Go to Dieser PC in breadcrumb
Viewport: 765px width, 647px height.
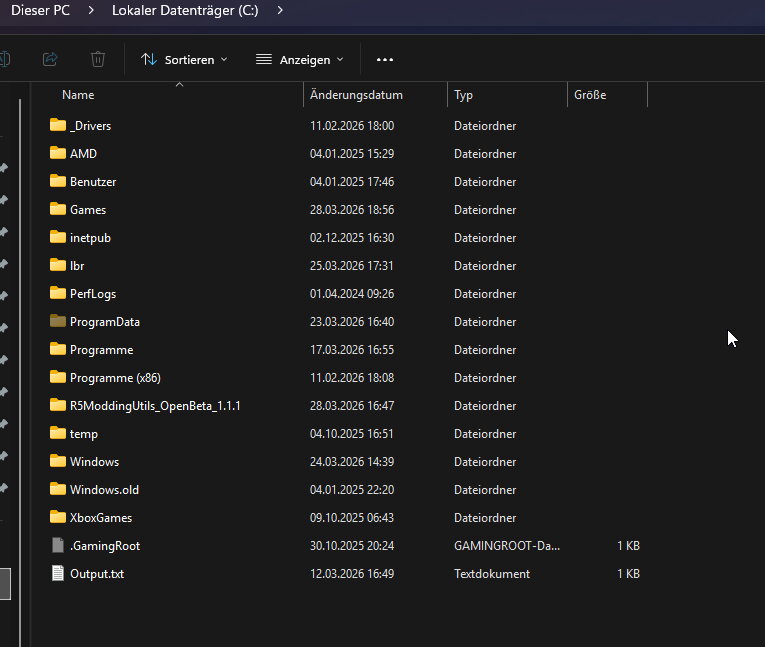tap(40, 10)
